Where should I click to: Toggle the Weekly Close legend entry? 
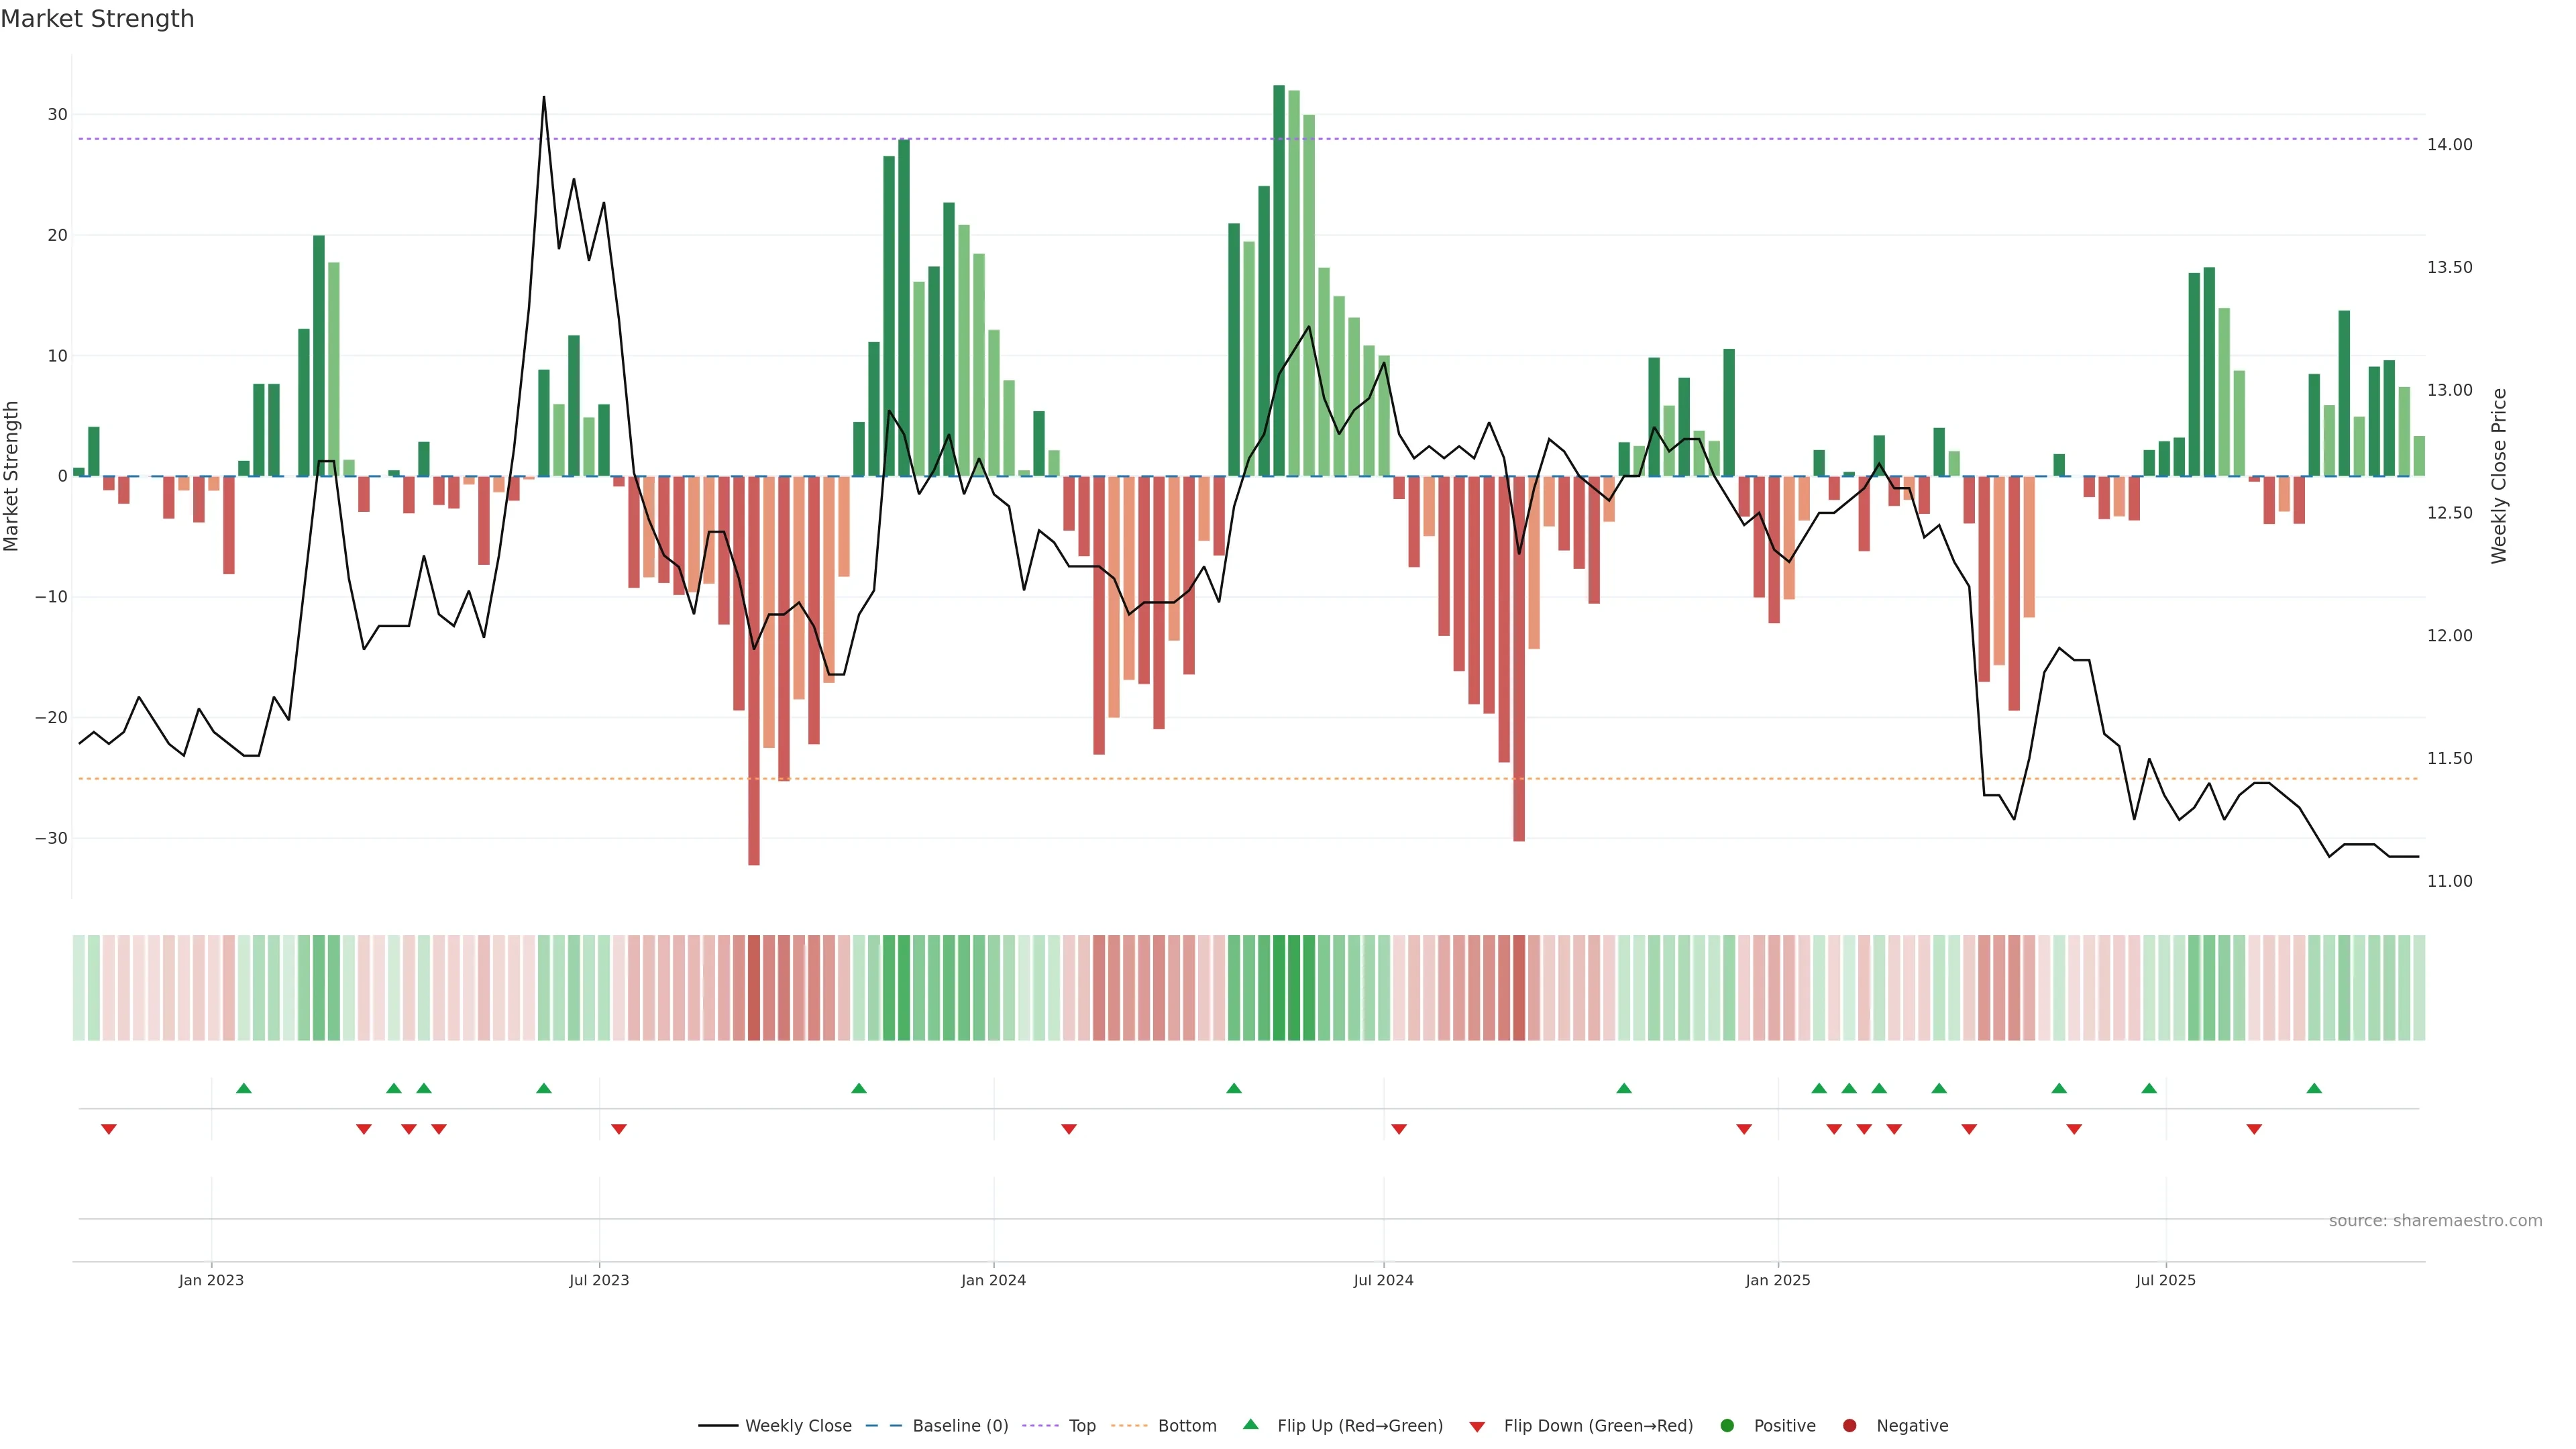(797, 1425)
